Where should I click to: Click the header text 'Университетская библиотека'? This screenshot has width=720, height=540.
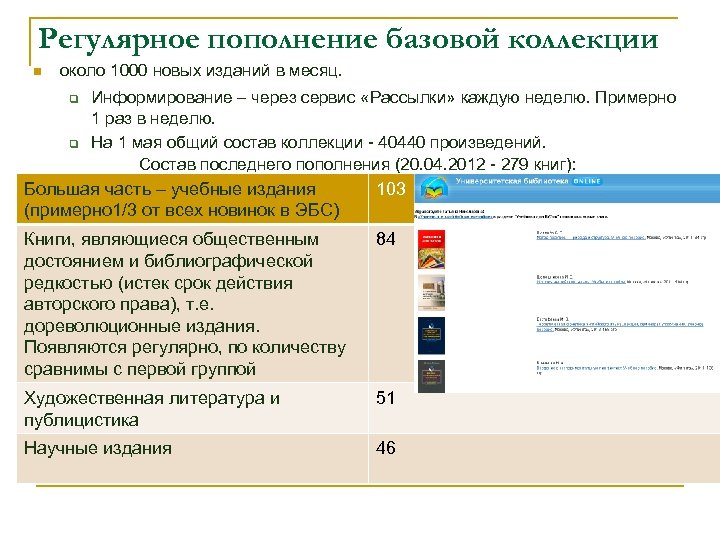512,181
